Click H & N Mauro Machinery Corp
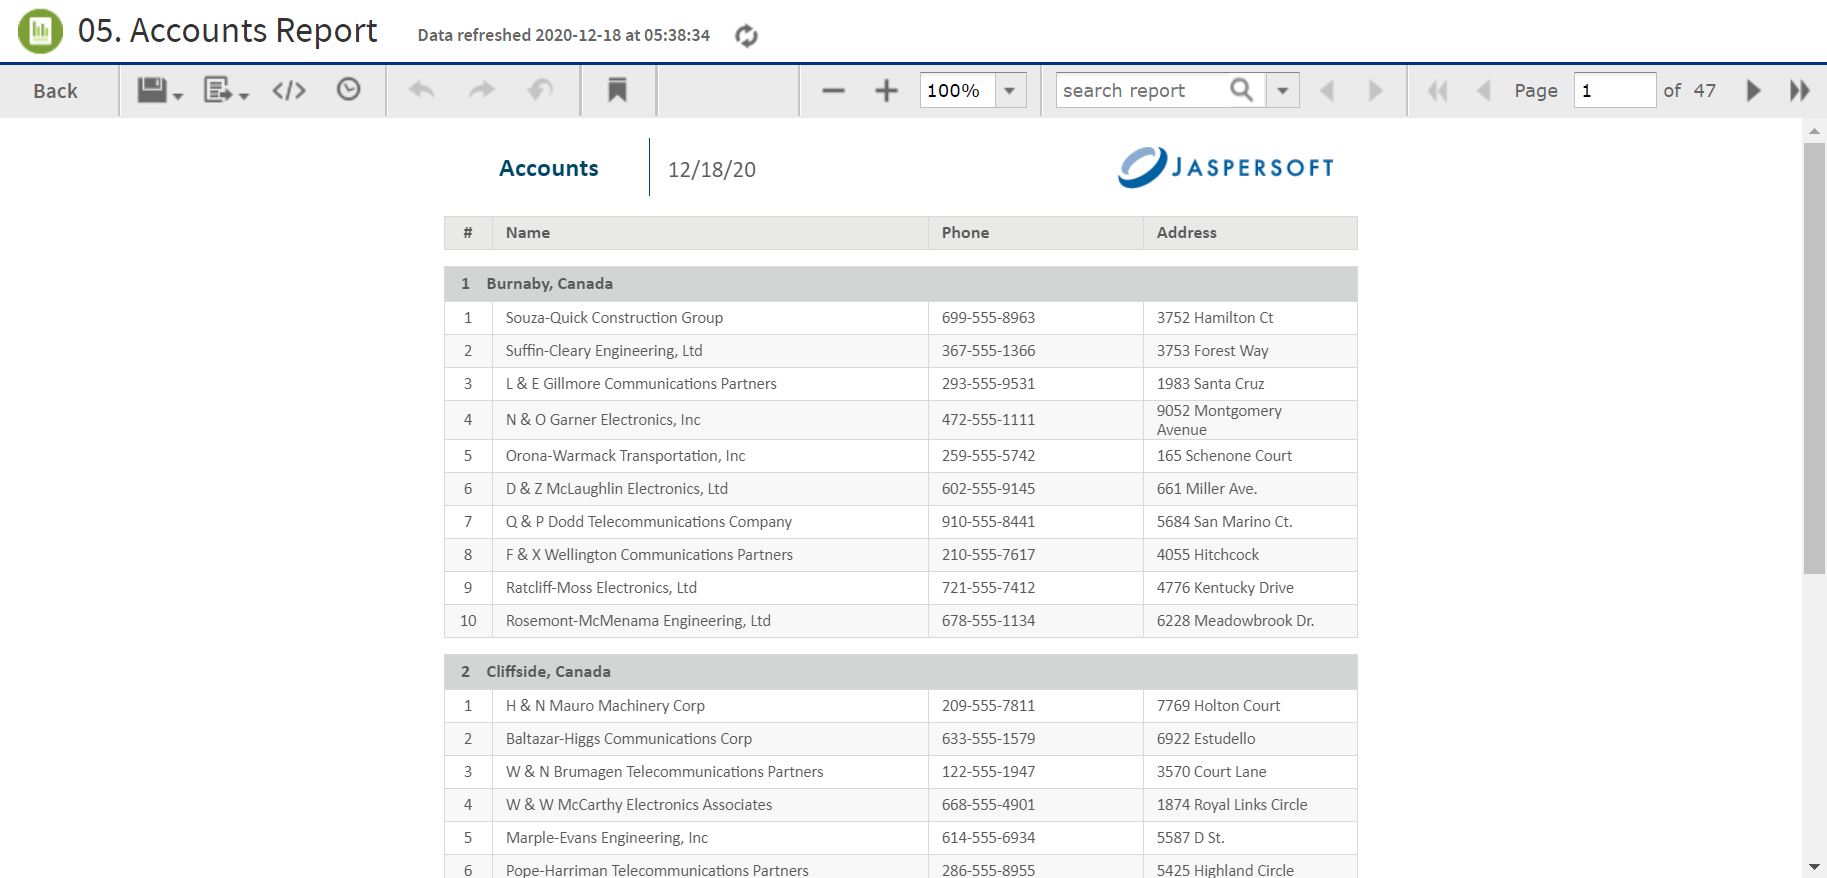This screenshot has height=878, width=1827. [605, 706]
